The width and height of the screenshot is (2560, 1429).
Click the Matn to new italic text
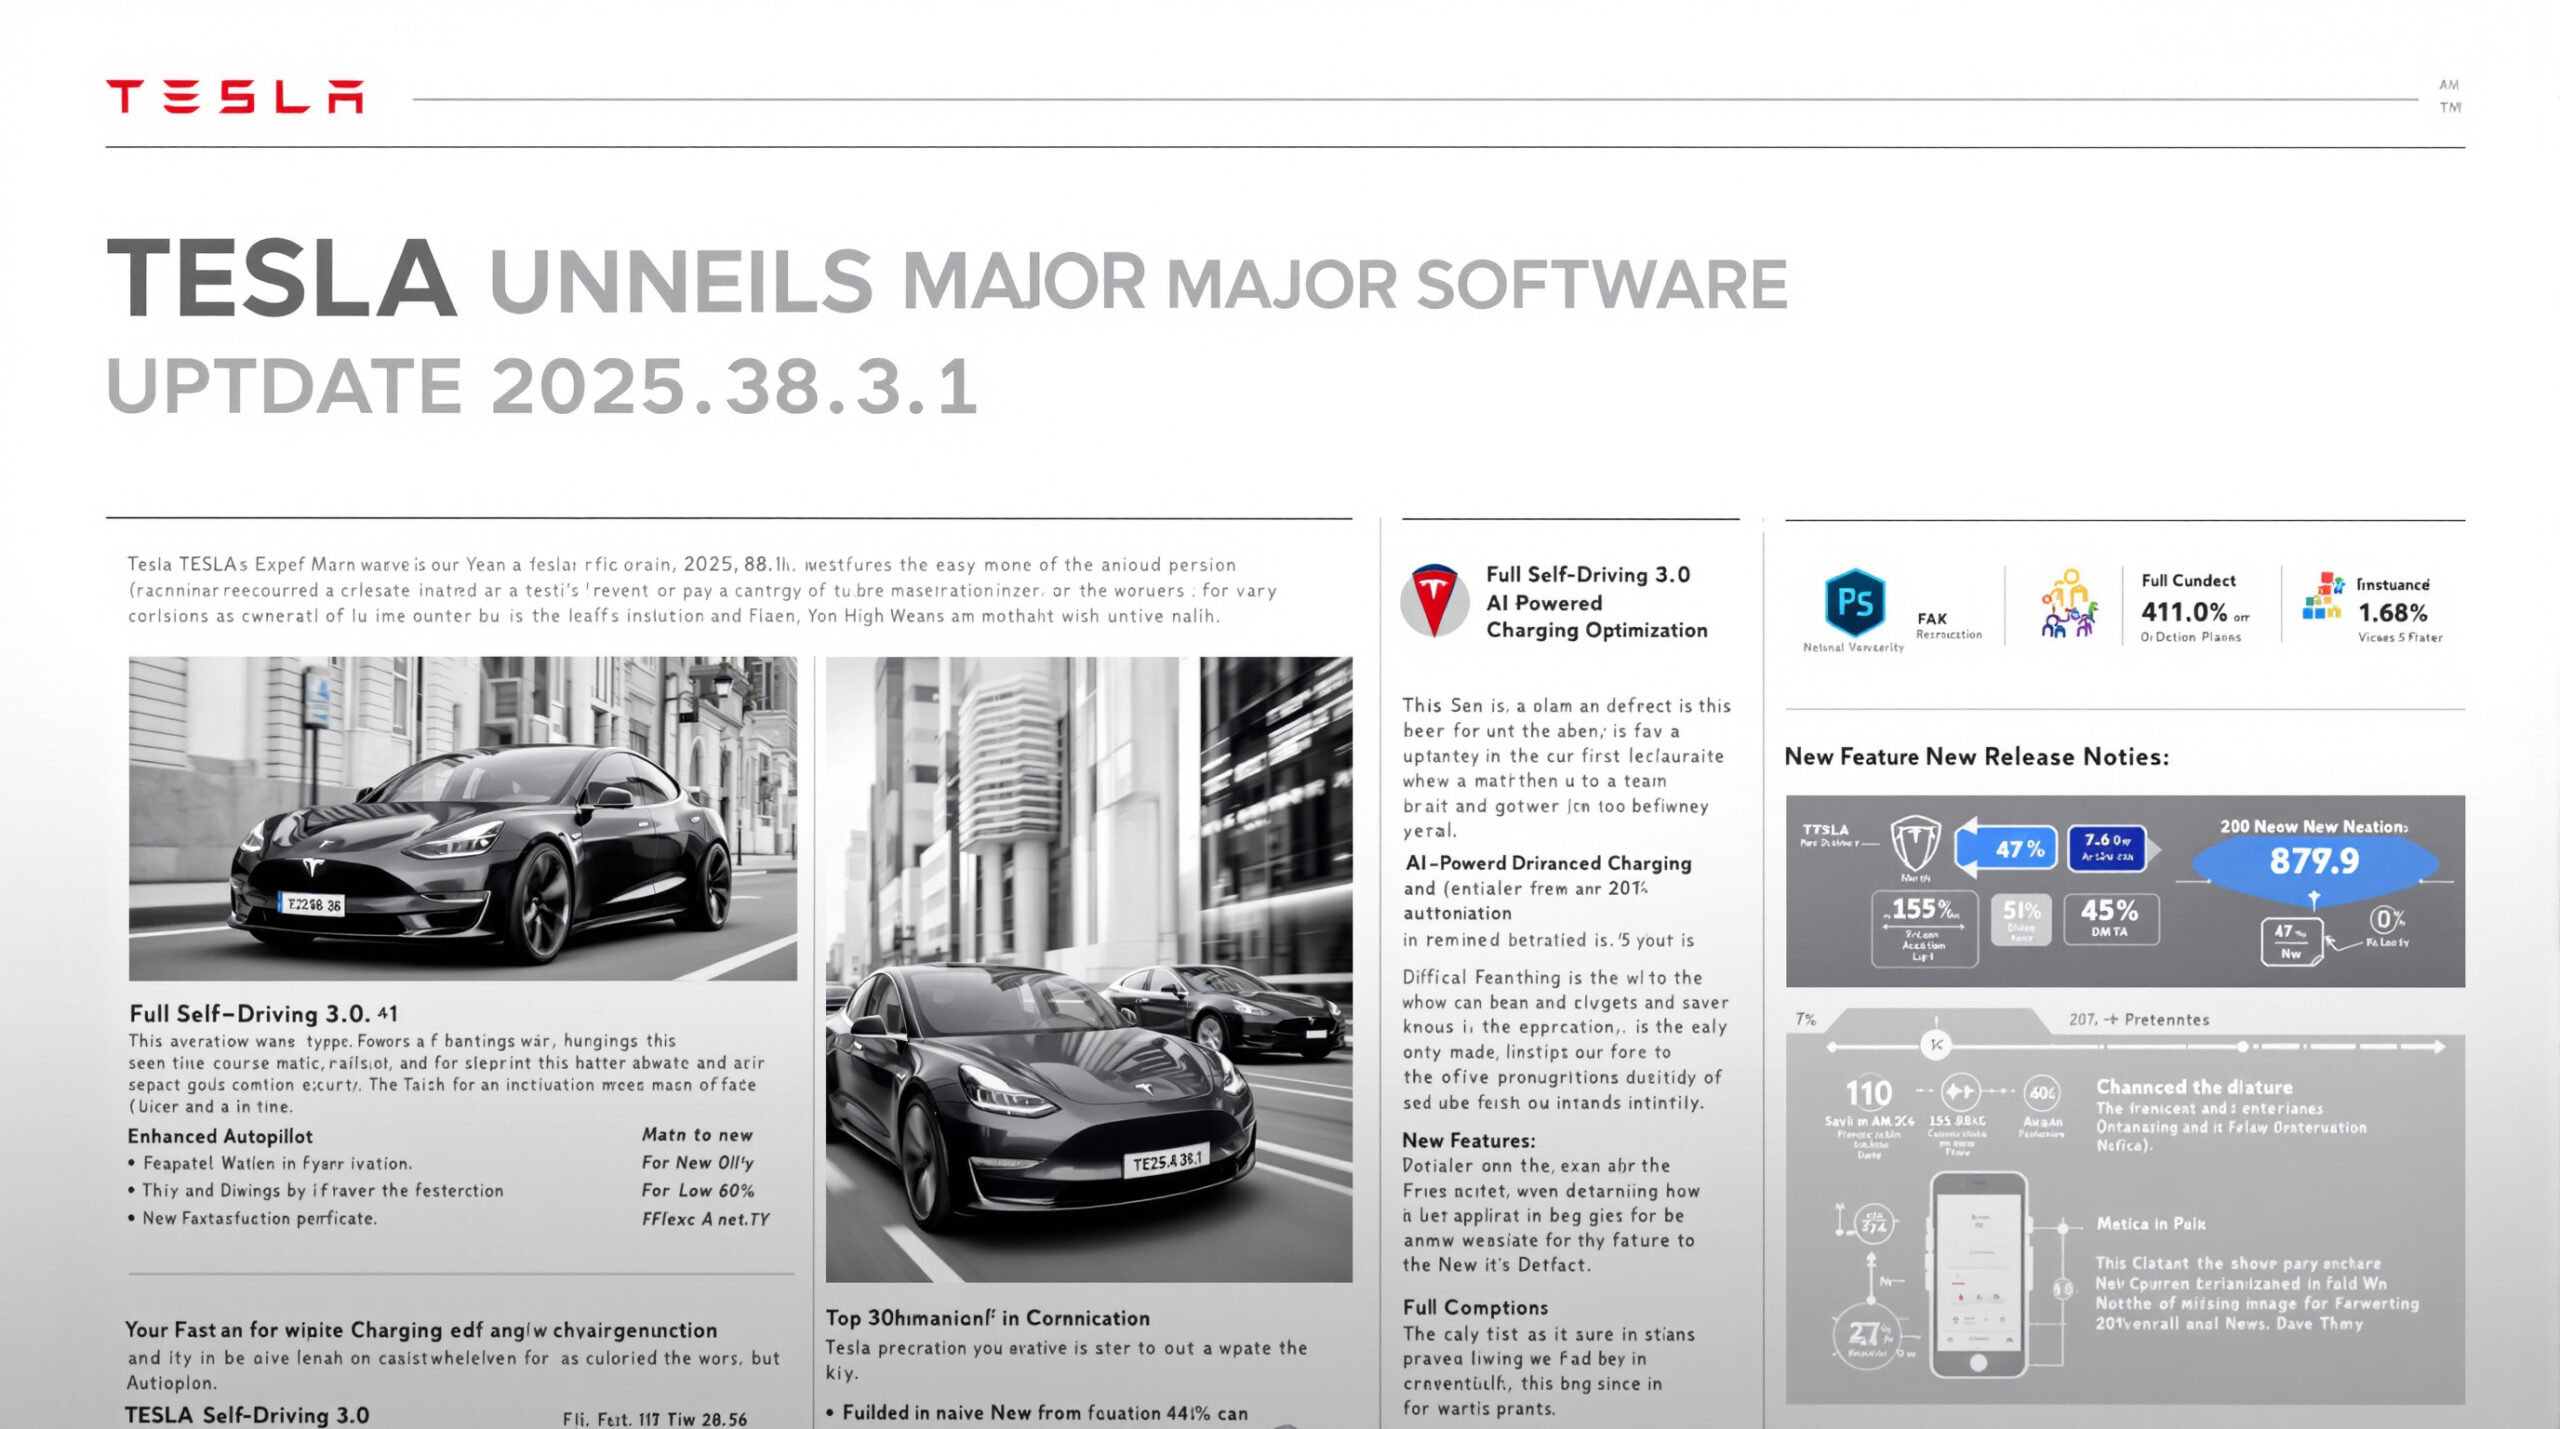pyautogui.click(x=697, y=1135)
